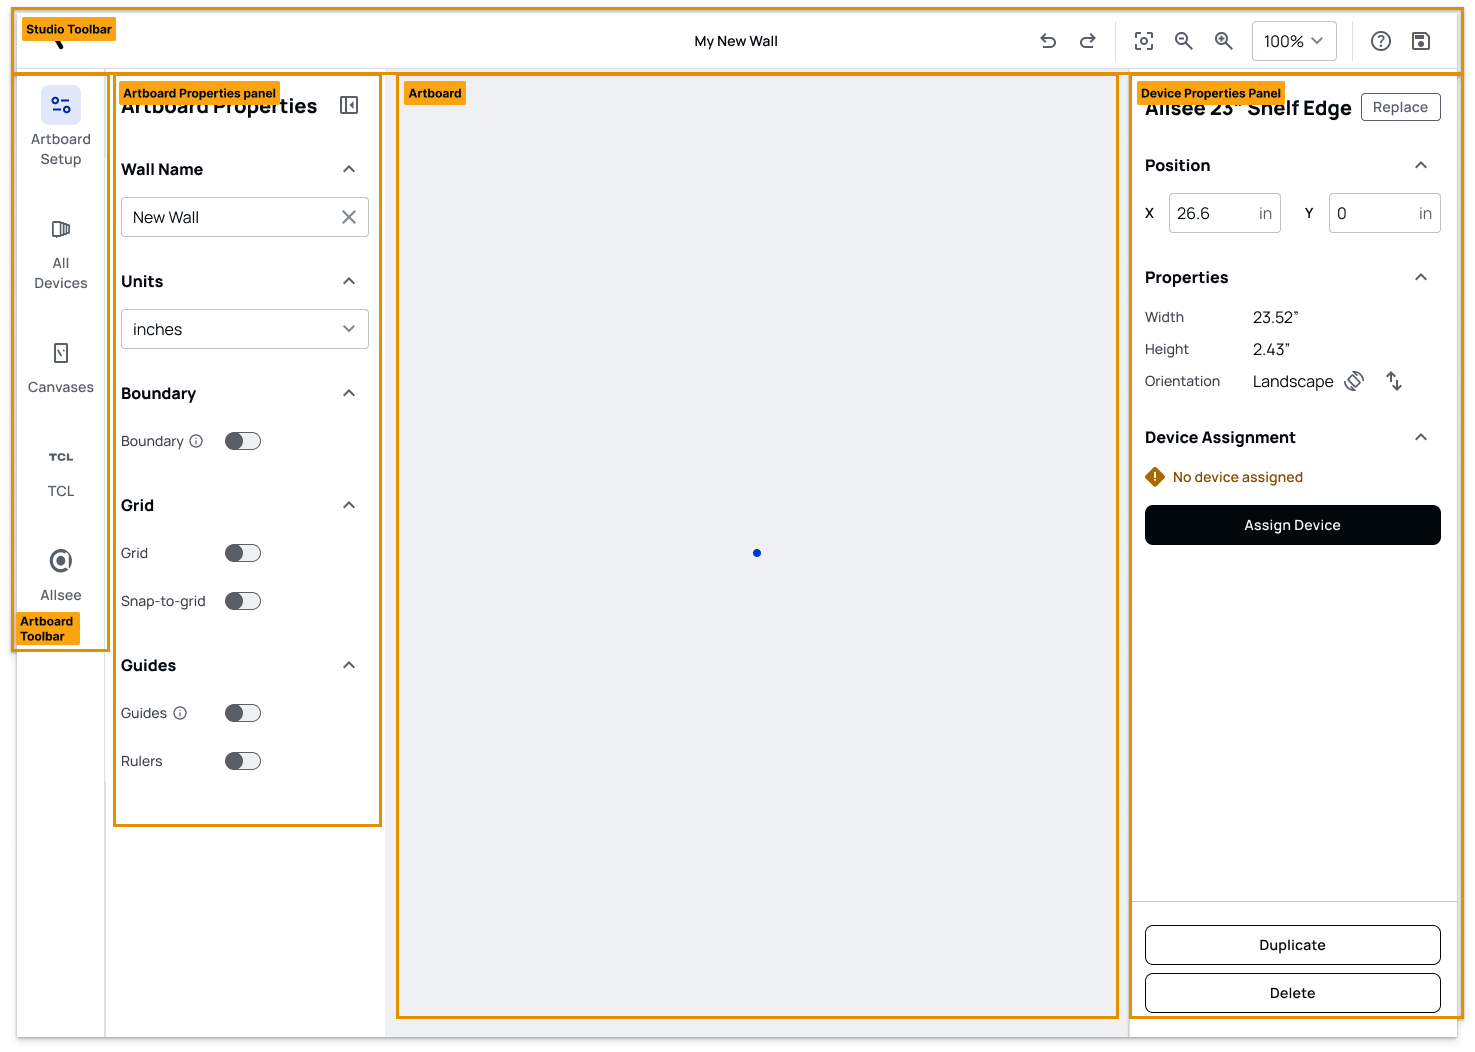Click the Assign Device button
The height and width of the screenshot is (1052, 1475).
[1293, 525]
